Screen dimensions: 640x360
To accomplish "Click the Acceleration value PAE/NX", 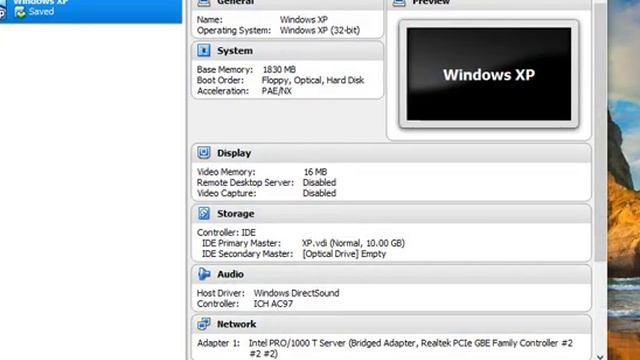I will tap(277, 91).
